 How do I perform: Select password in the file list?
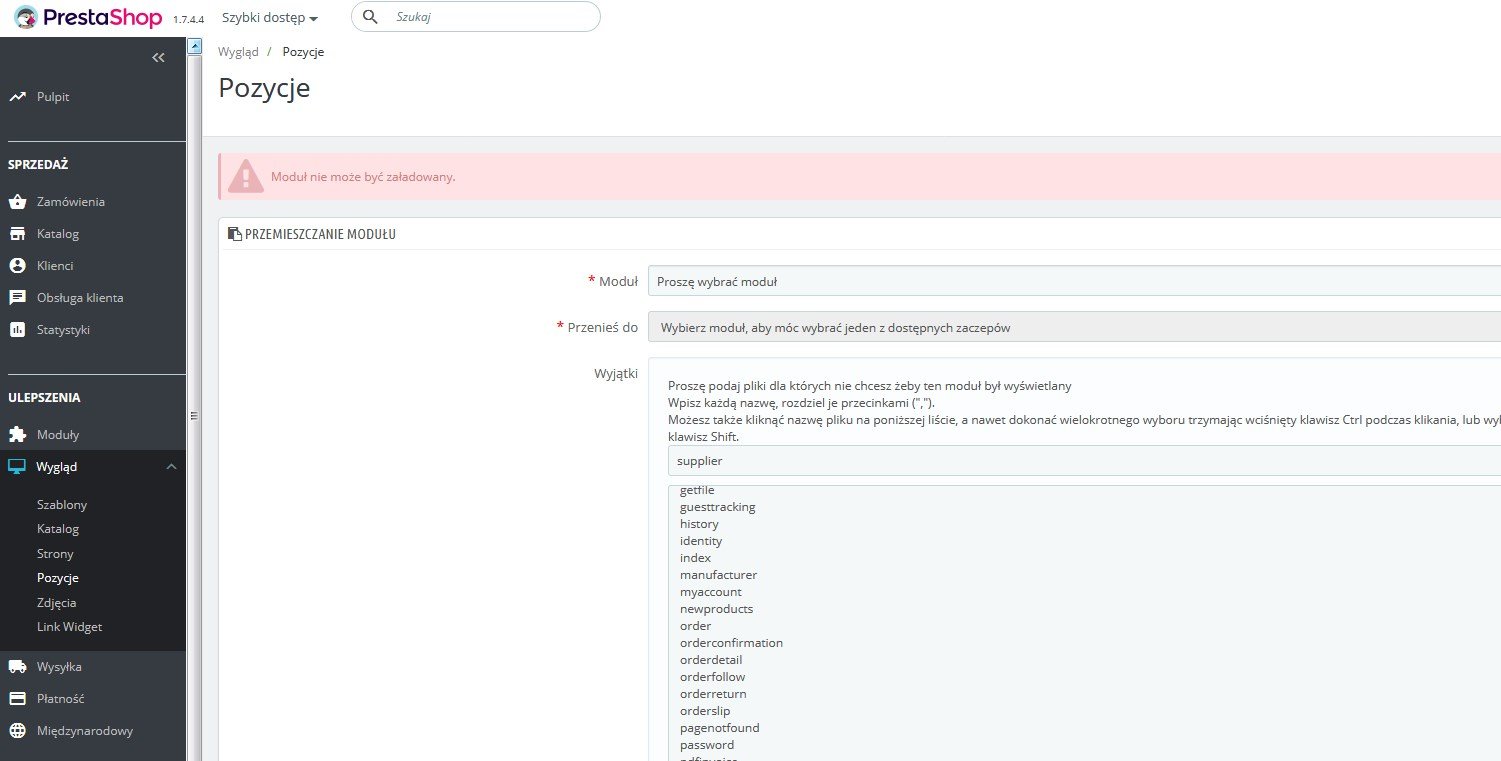[x=707, y=745]
